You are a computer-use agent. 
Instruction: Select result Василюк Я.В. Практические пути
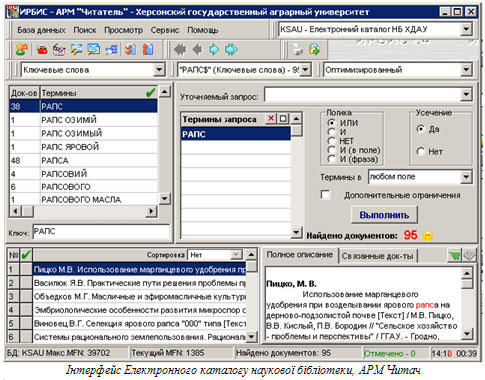pos(139,283)
